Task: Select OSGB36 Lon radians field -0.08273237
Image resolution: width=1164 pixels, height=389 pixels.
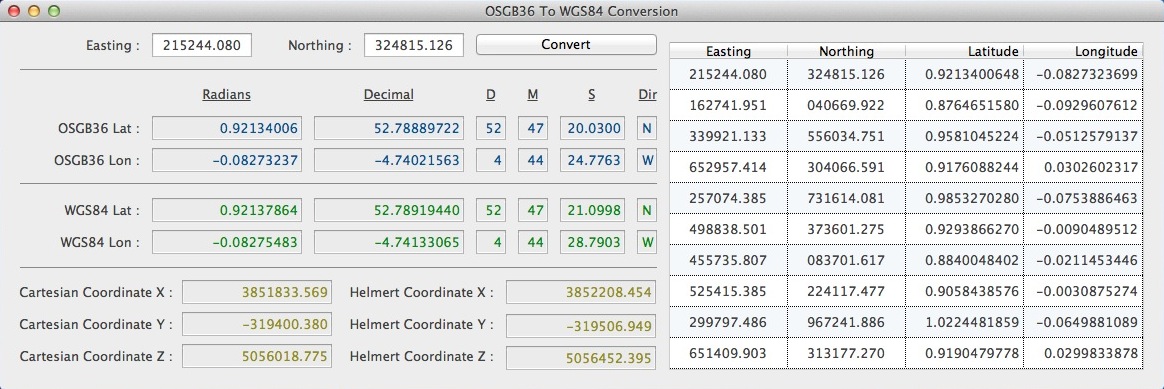Action: point(226,160)
